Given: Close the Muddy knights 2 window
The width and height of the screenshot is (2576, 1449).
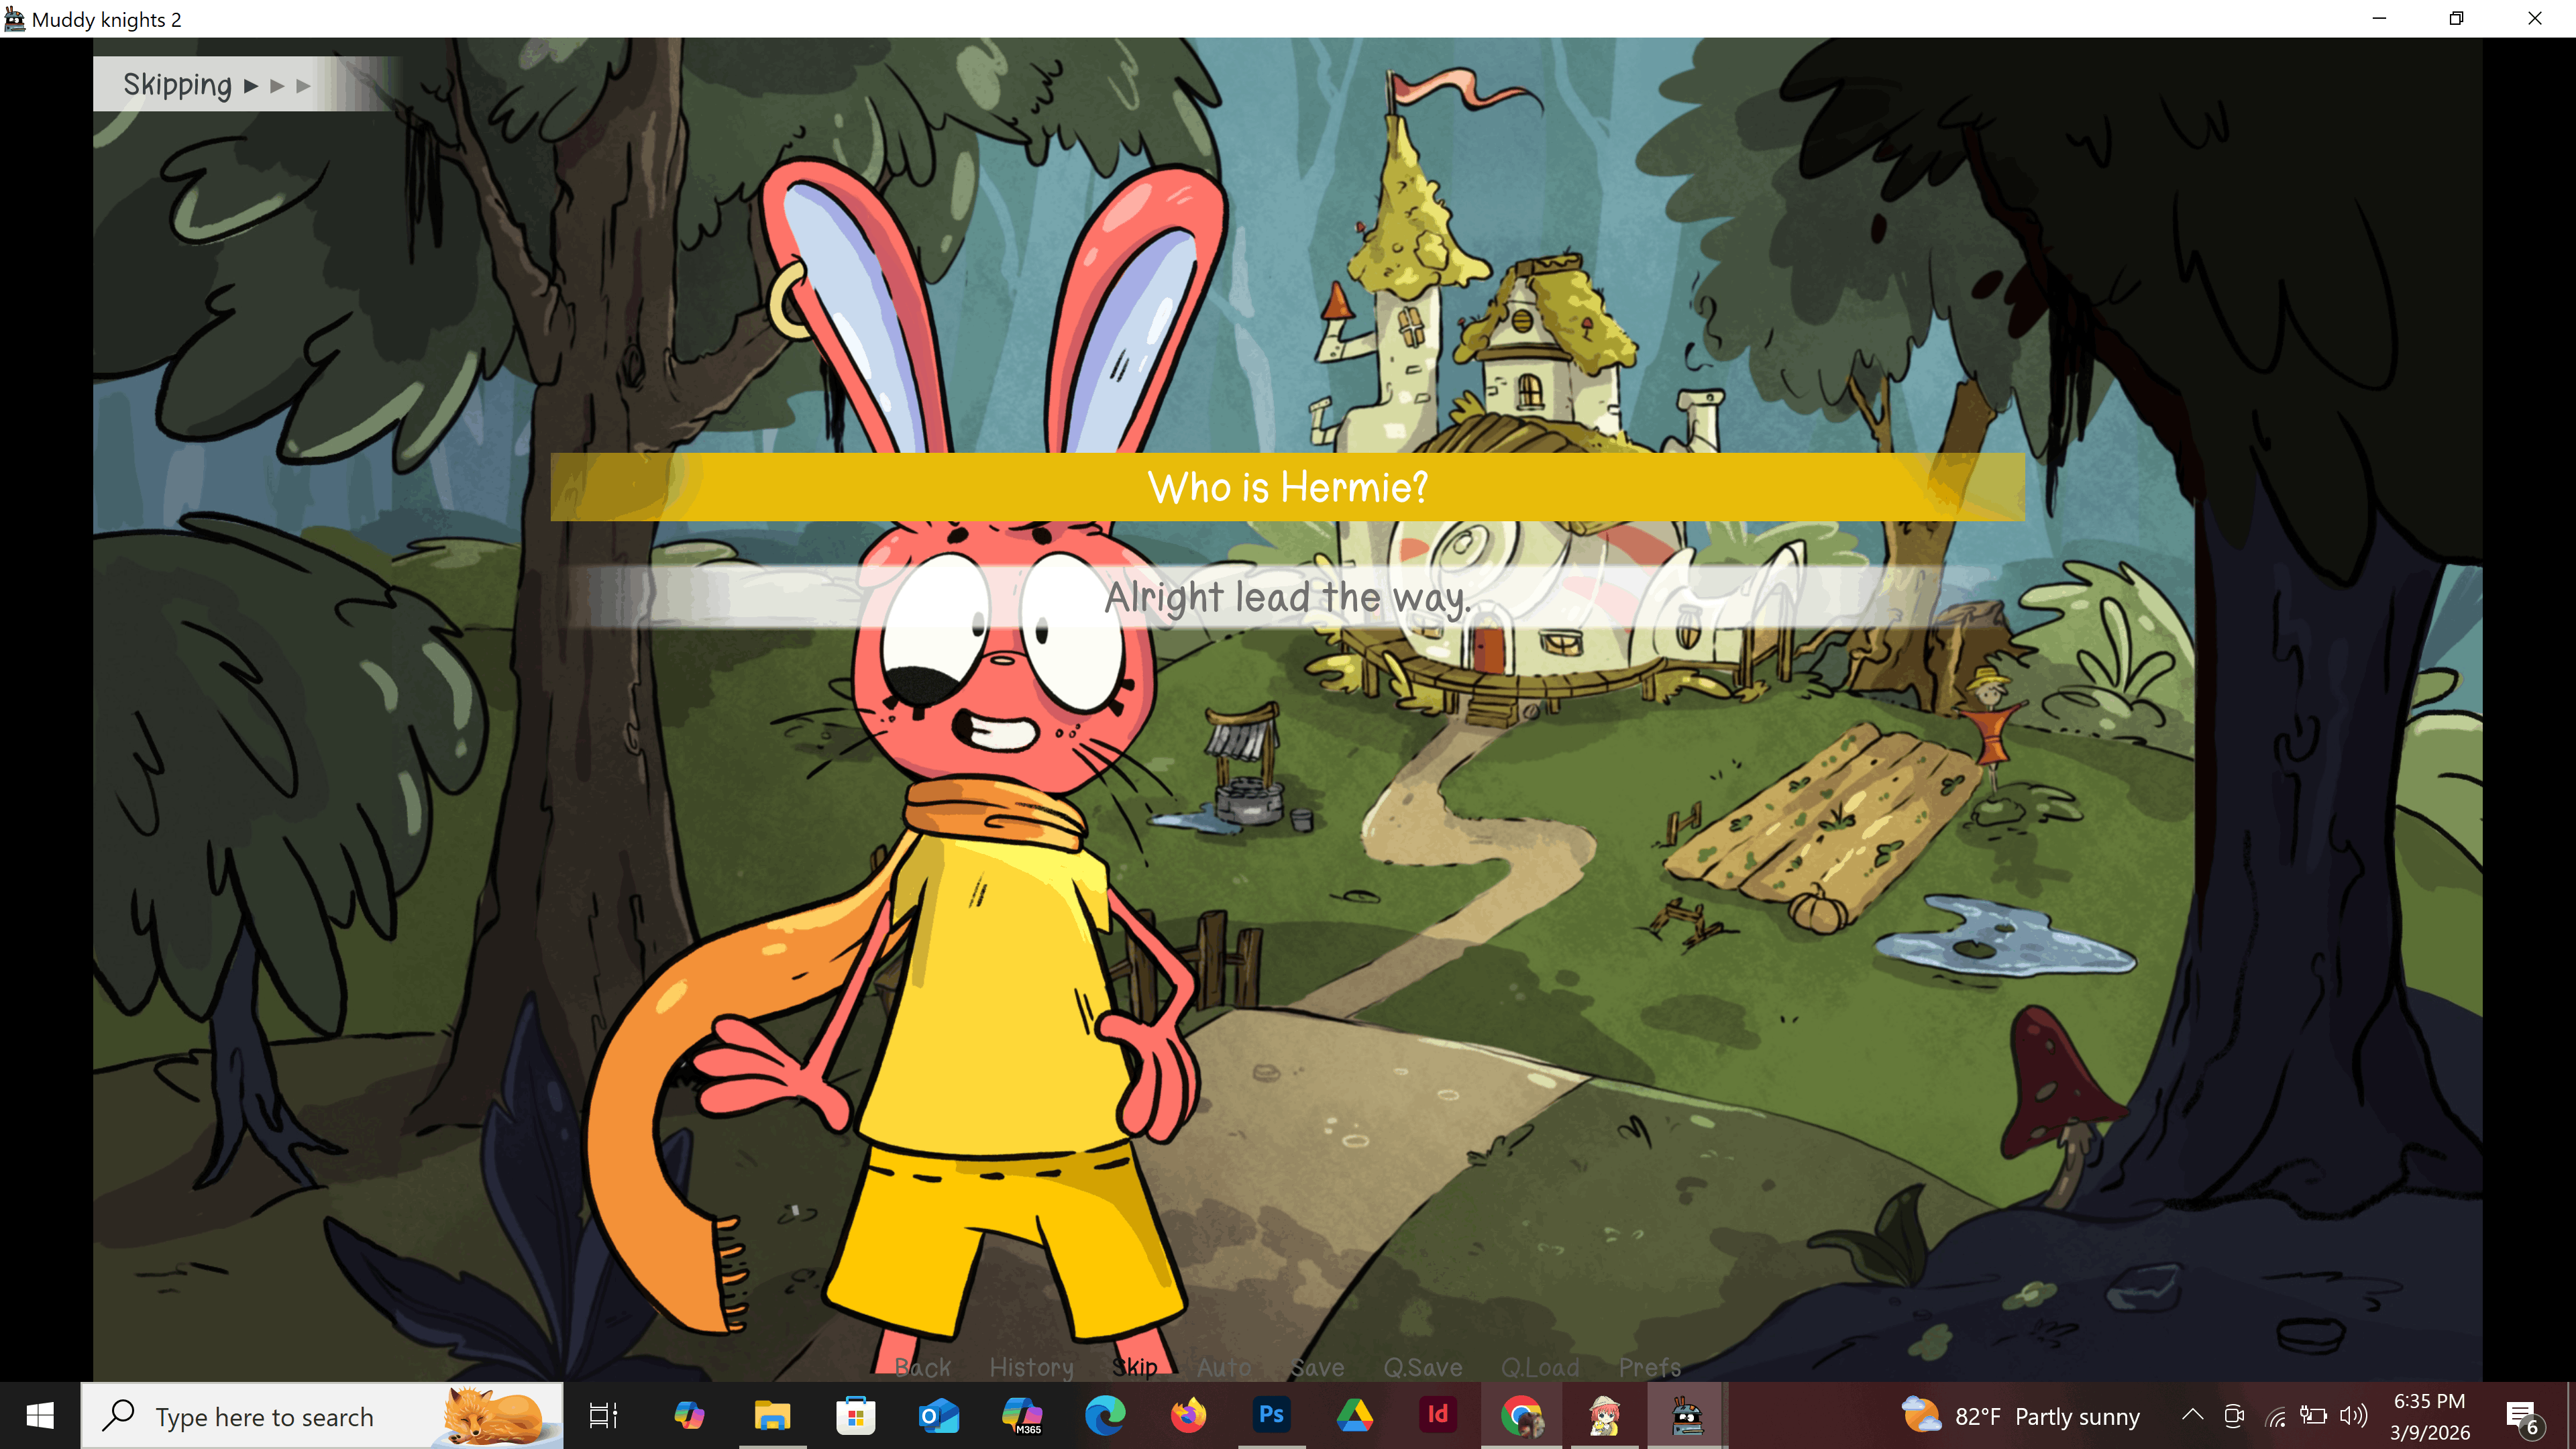Looking at the screenshot, I should tap(2535, 18).
